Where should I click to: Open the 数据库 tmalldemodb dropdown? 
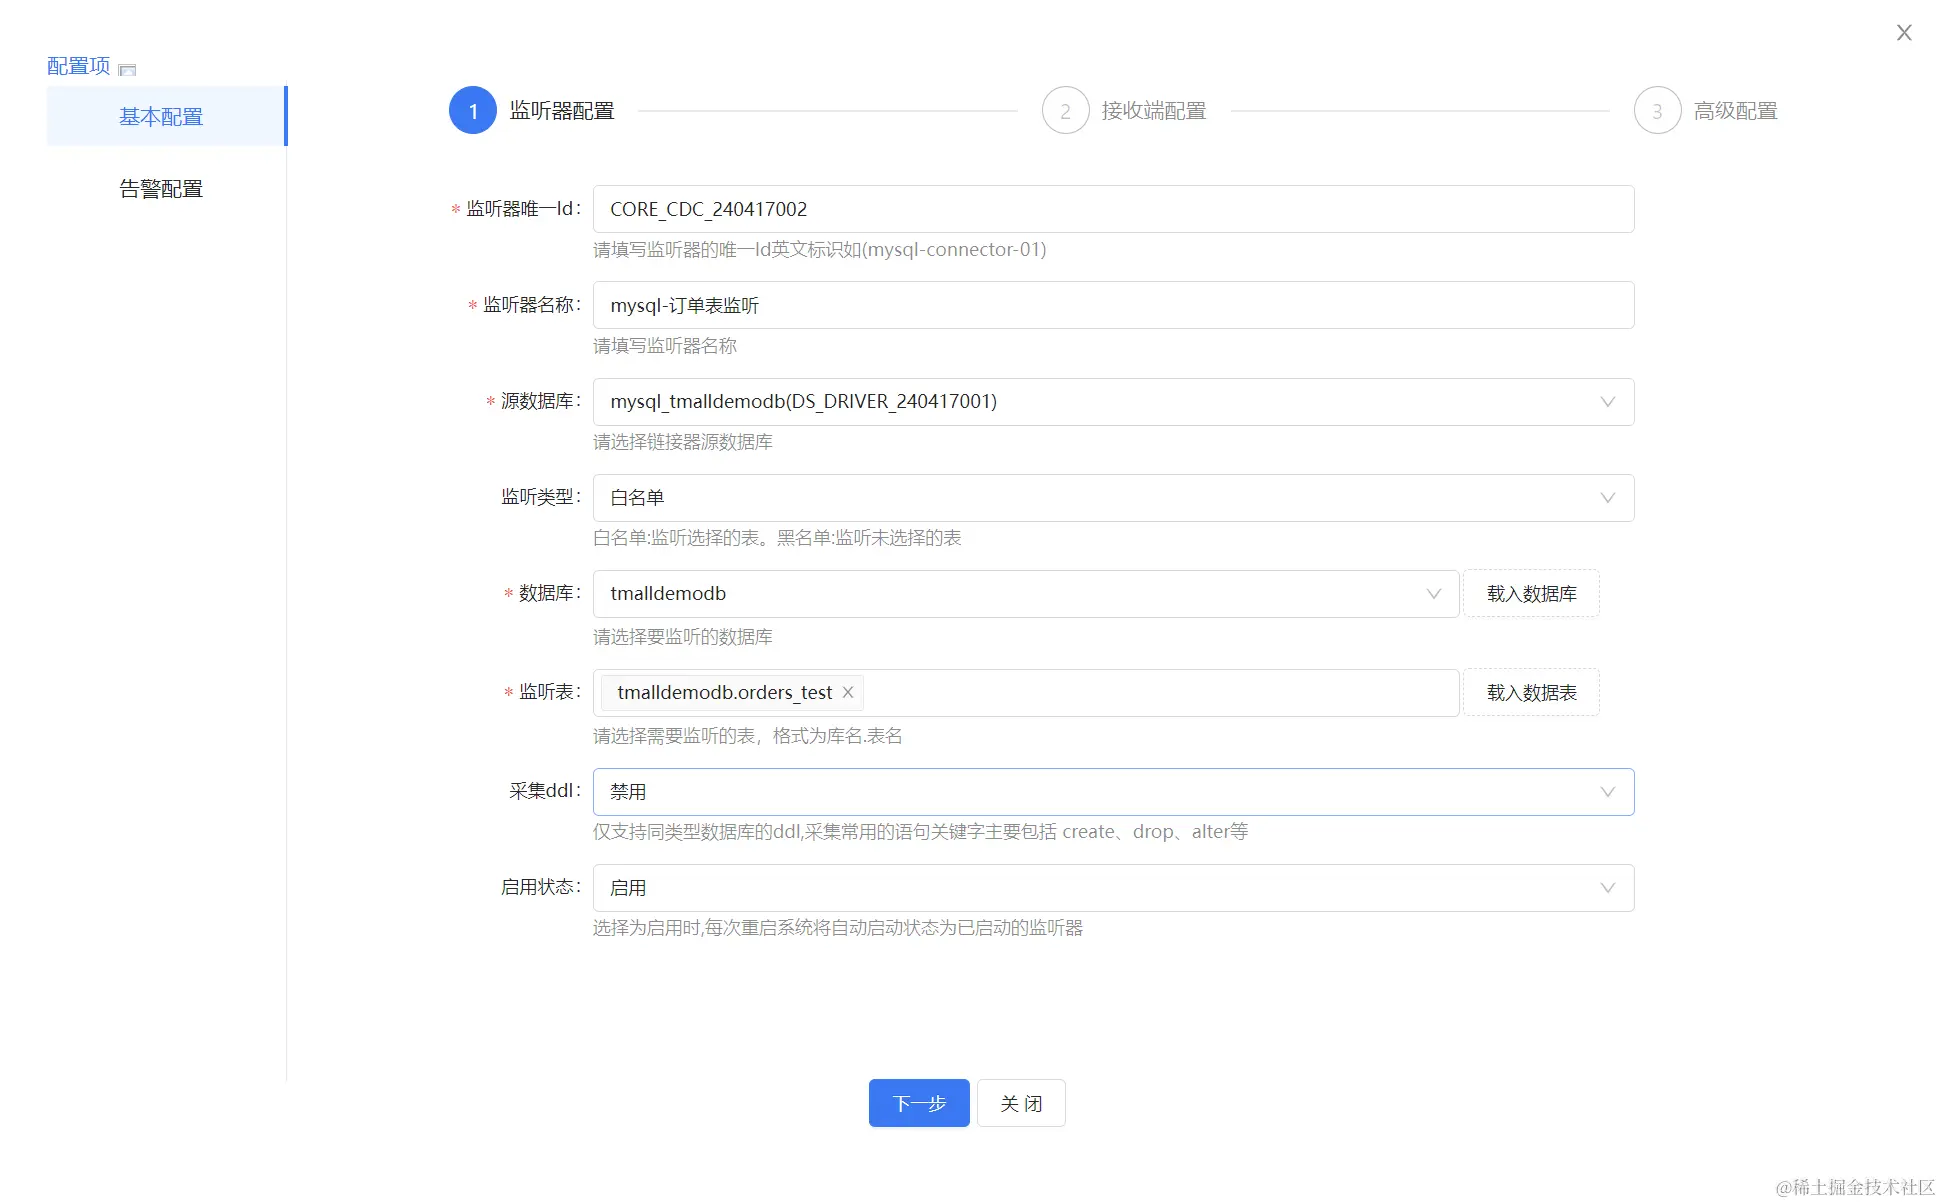[1433, 594]
